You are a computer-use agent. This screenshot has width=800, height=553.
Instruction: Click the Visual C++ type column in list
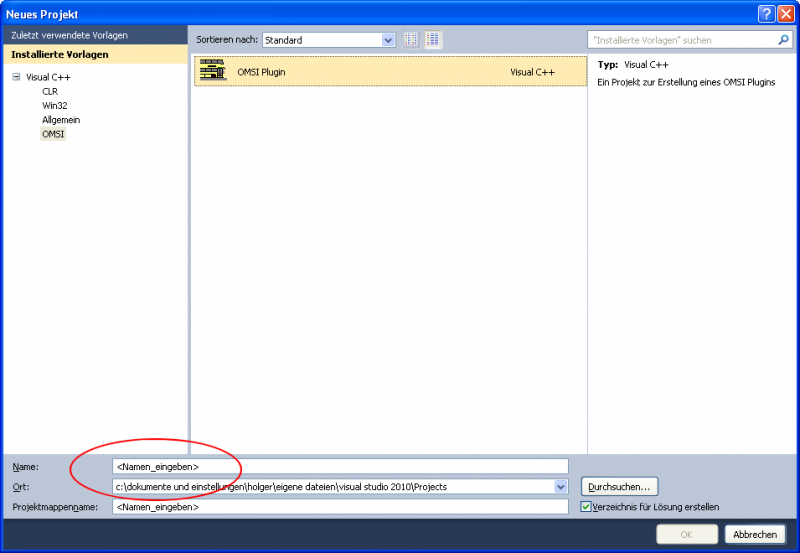click(532, 72)
